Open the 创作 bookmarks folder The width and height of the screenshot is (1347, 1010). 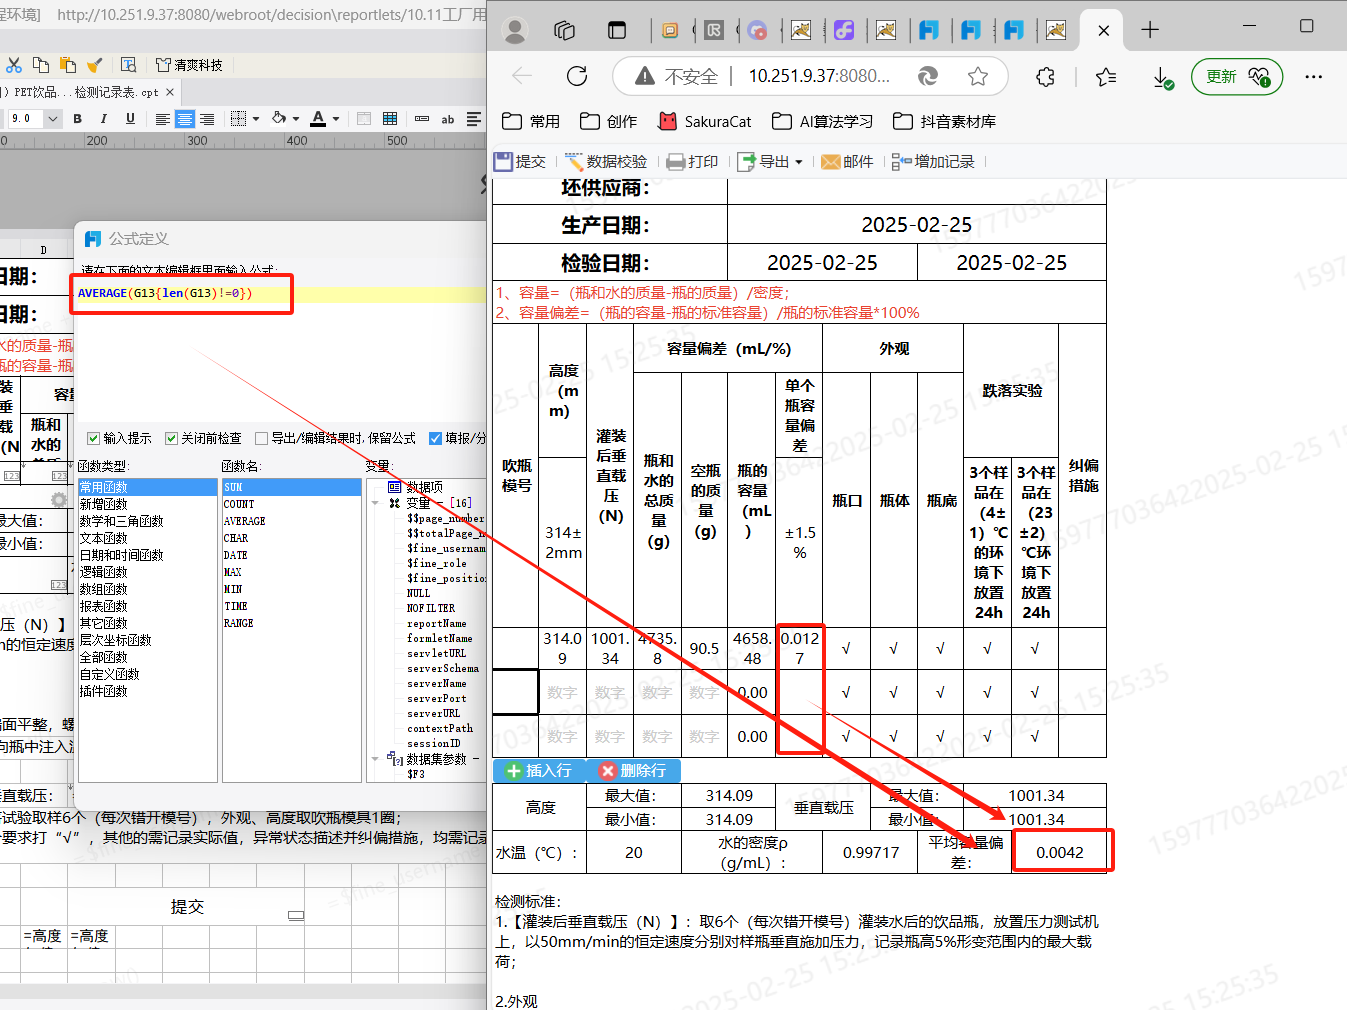tap(609, 121)
